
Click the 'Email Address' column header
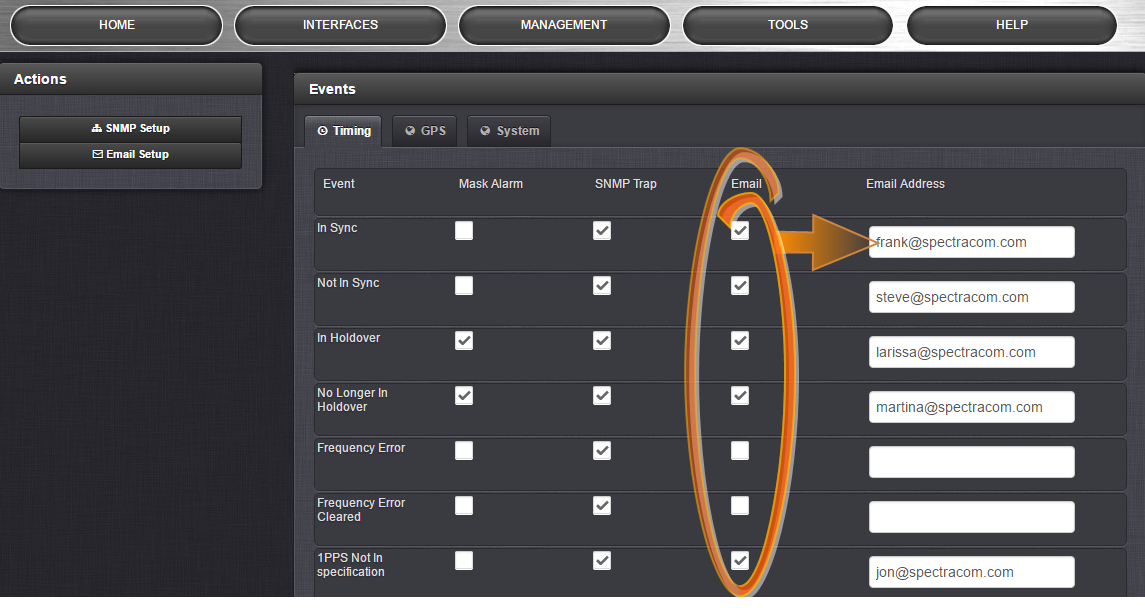pyautogui.click(x=905, y=184)
